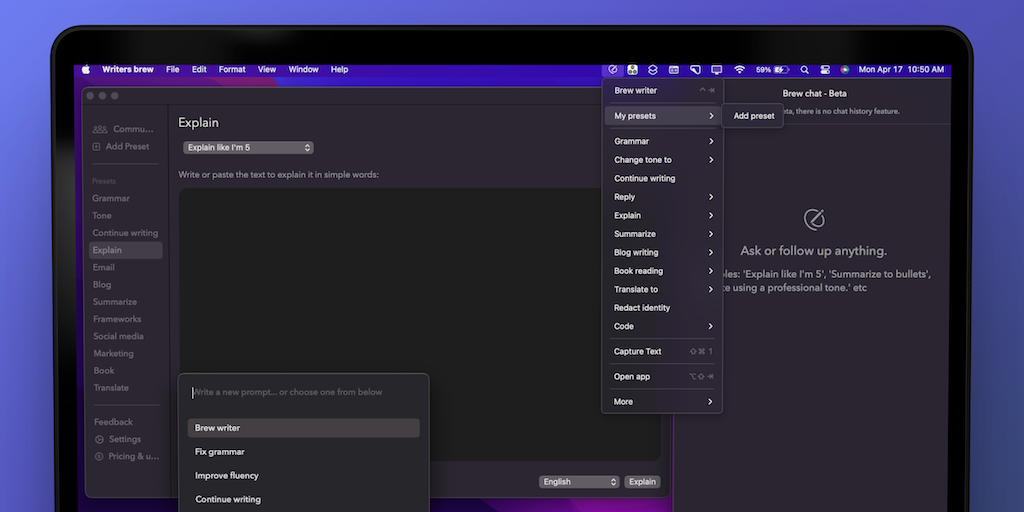Click the Add preset submenu item
The width and height of the screenshot is (1024, 512).
pos(753,116)
